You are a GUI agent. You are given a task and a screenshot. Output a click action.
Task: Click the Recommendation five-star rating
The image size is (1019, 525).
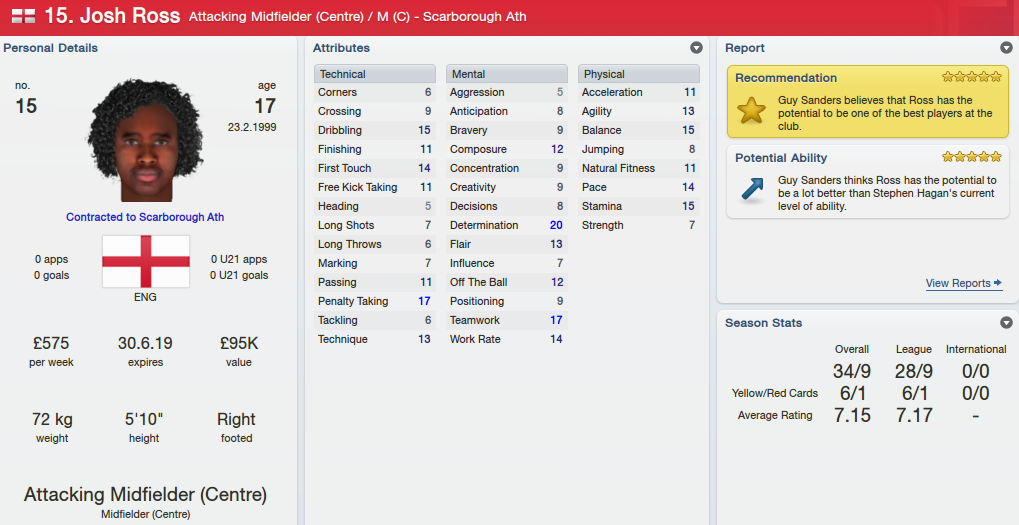972,77
